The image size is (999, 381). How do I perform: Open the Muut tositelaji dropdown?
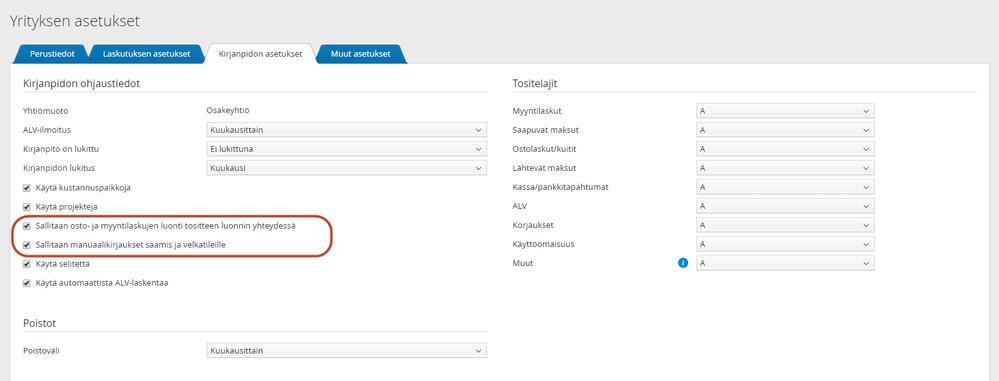coord(785,263)
